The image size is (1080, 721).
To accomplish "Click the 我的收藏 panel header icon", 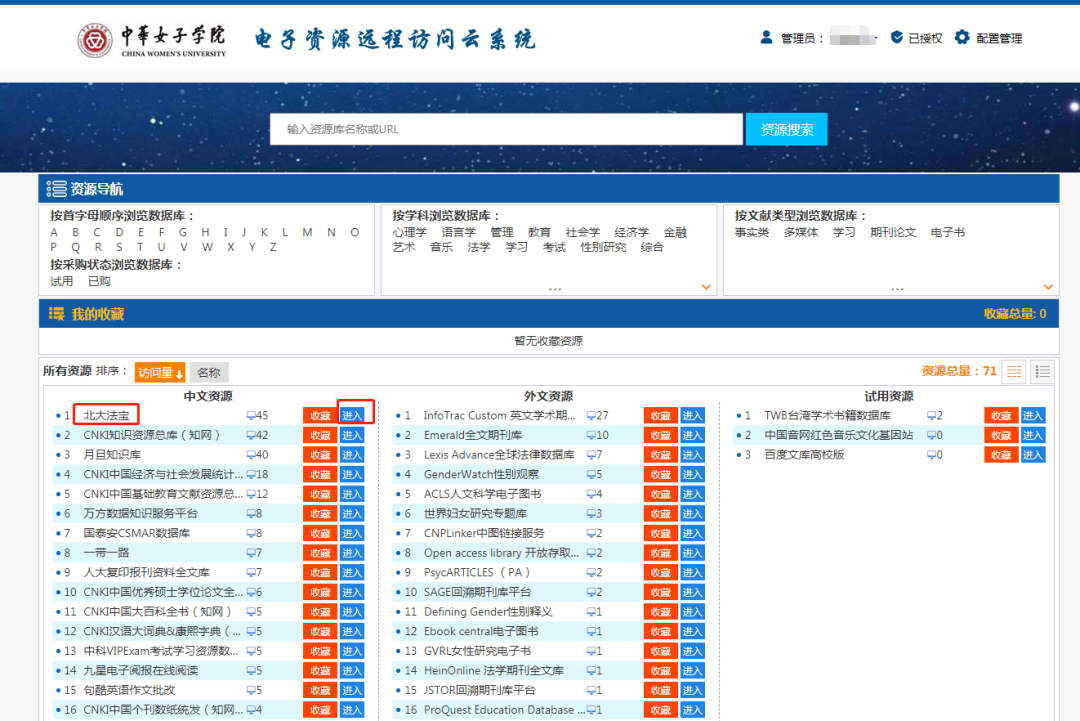I will click(58, 312).
